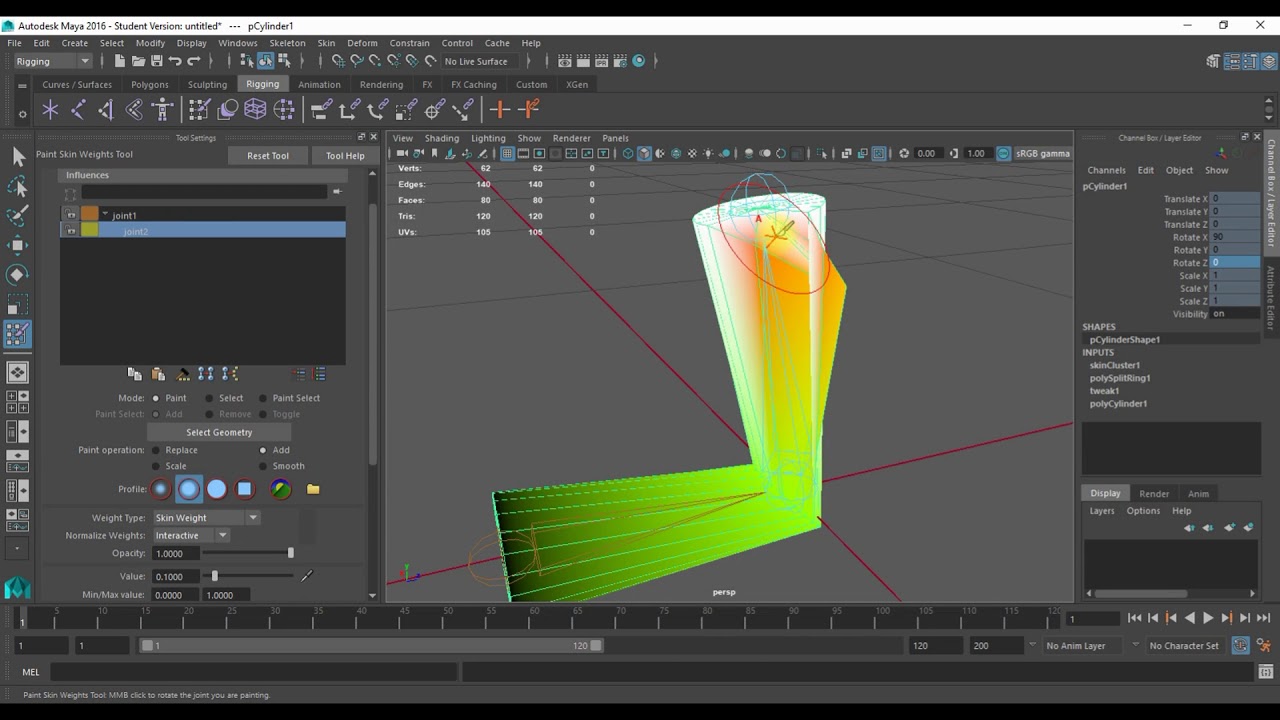Switch to the Animation shelf tab
This screenshot has width=1280, height=720.
click(x=319, y=85)
